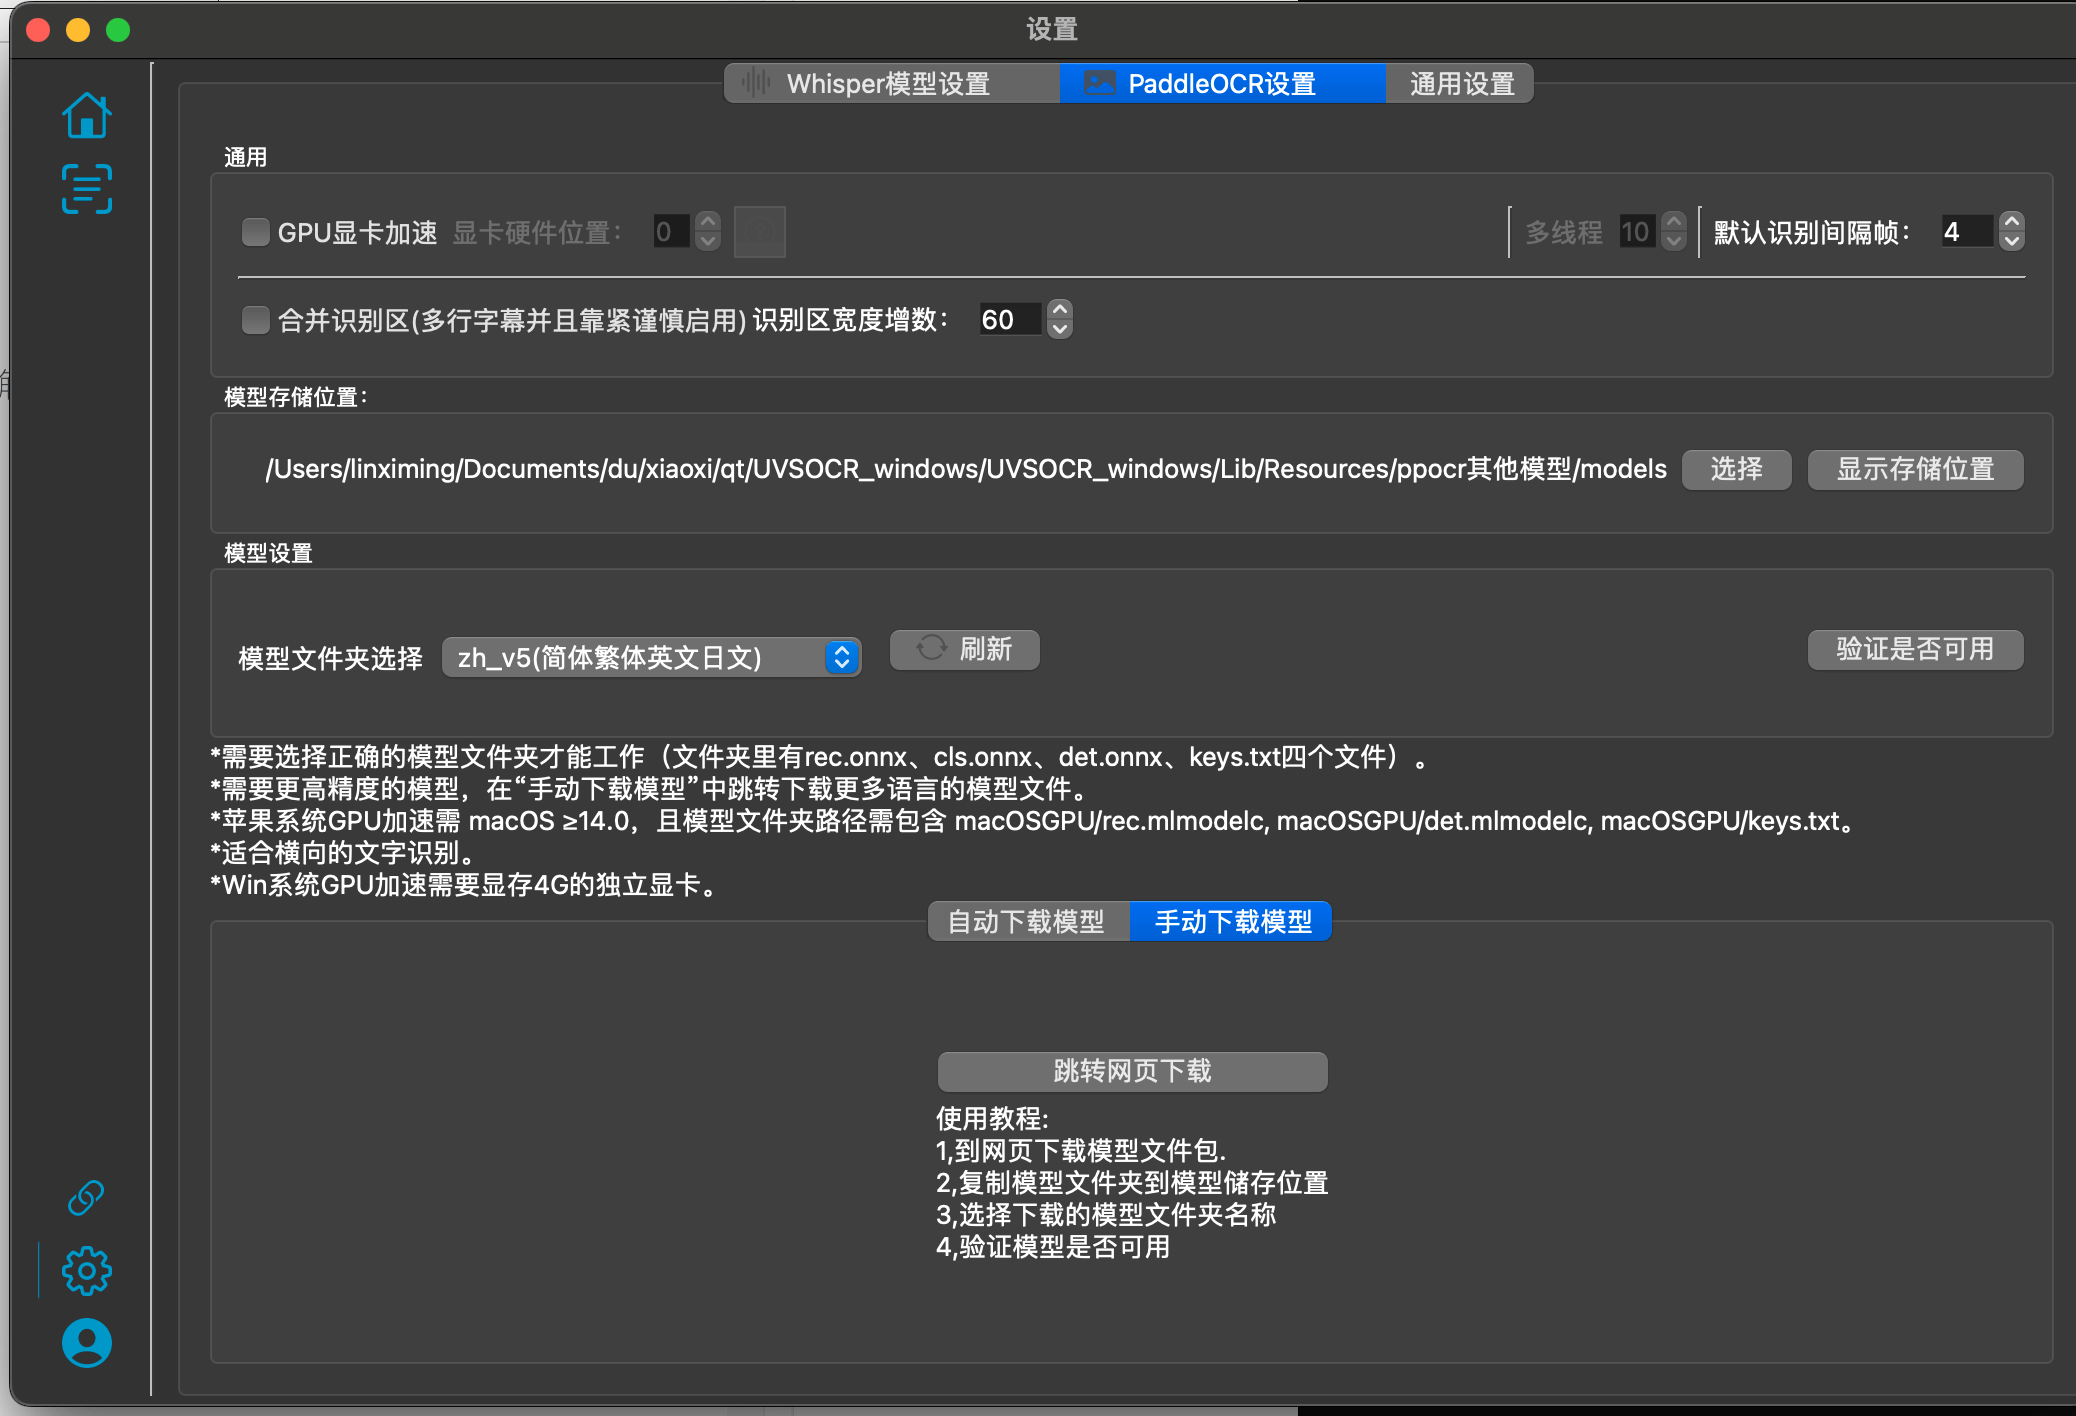2076x1416 pixels.
Task: Click the refresh arrows icon beside 刷新
Action: coord(932,648)
